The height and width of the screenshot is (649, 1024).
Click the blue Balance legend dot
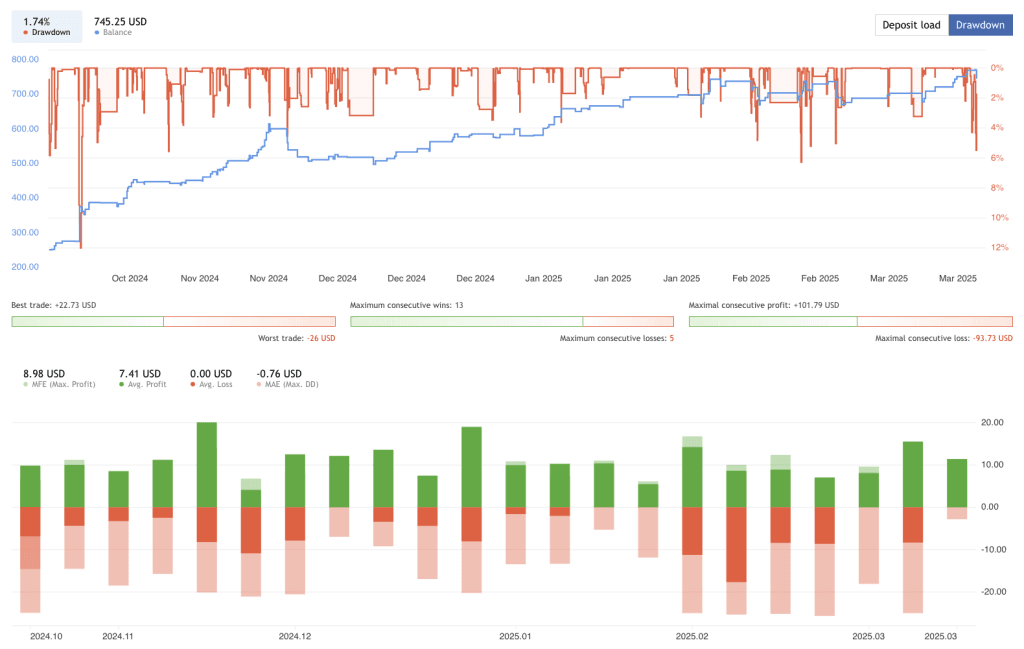pyautogui.click(x=97, y=32)
